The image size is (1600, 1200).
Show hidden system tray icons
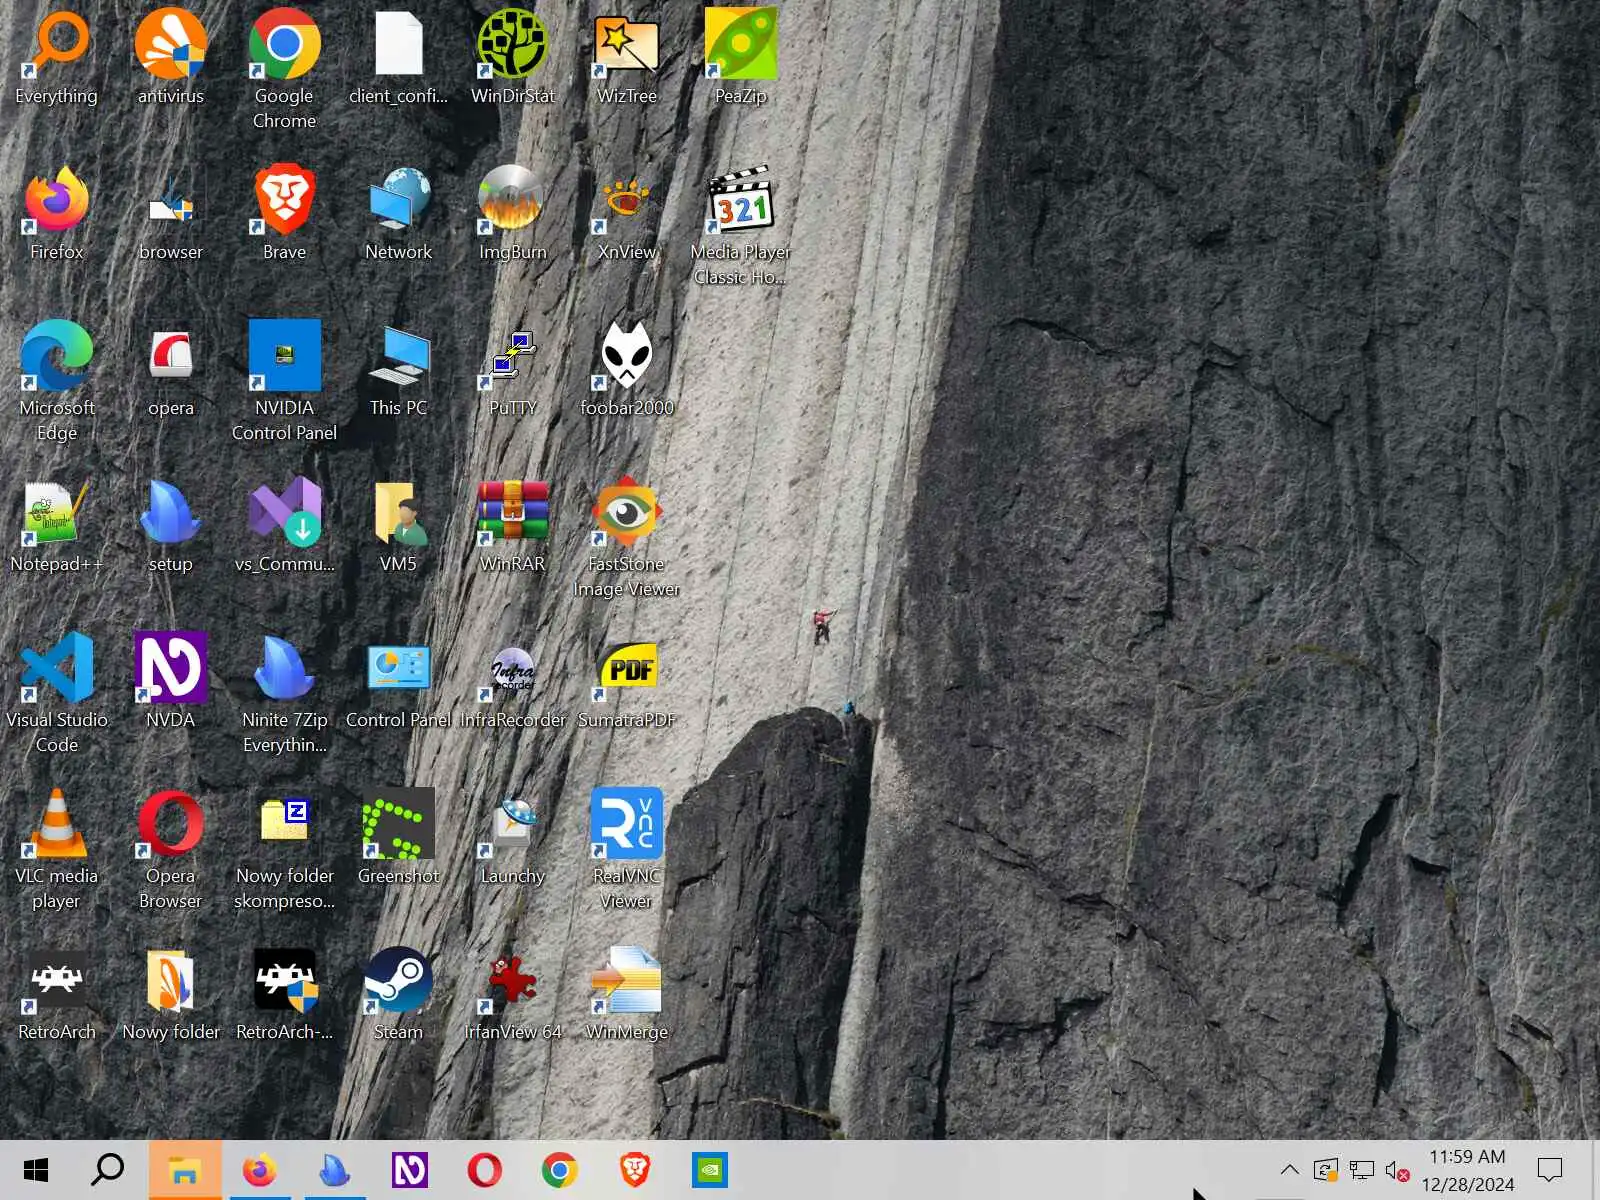pos(1290,1170)
